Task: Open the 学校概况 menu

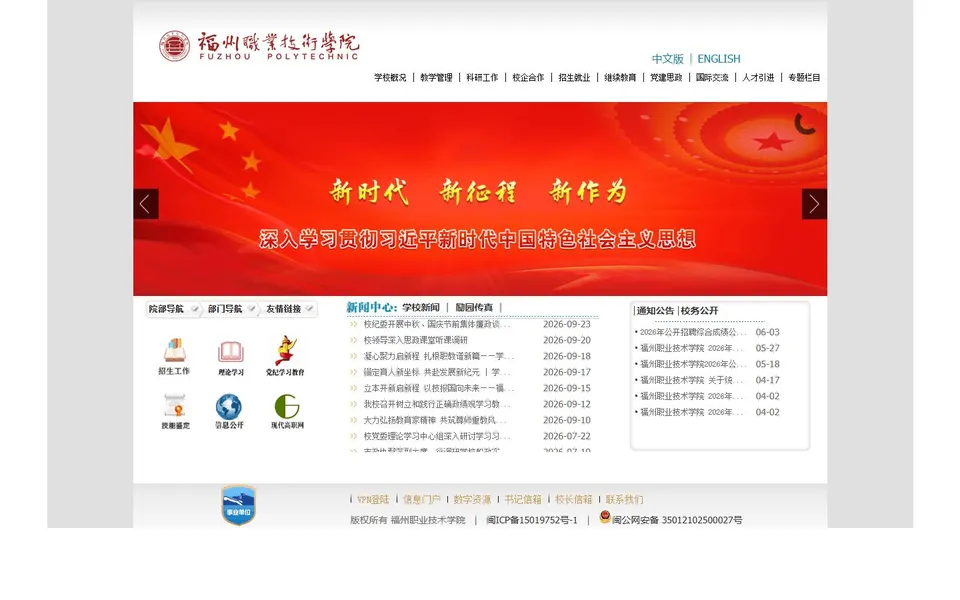Action: pos(390,77)
